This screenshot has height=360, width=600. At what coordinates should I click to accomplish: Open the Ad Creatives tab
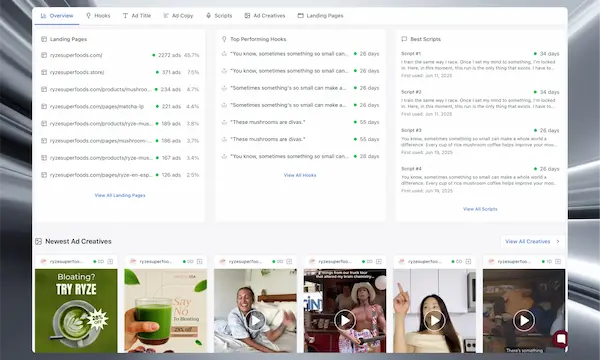[265, 16]
